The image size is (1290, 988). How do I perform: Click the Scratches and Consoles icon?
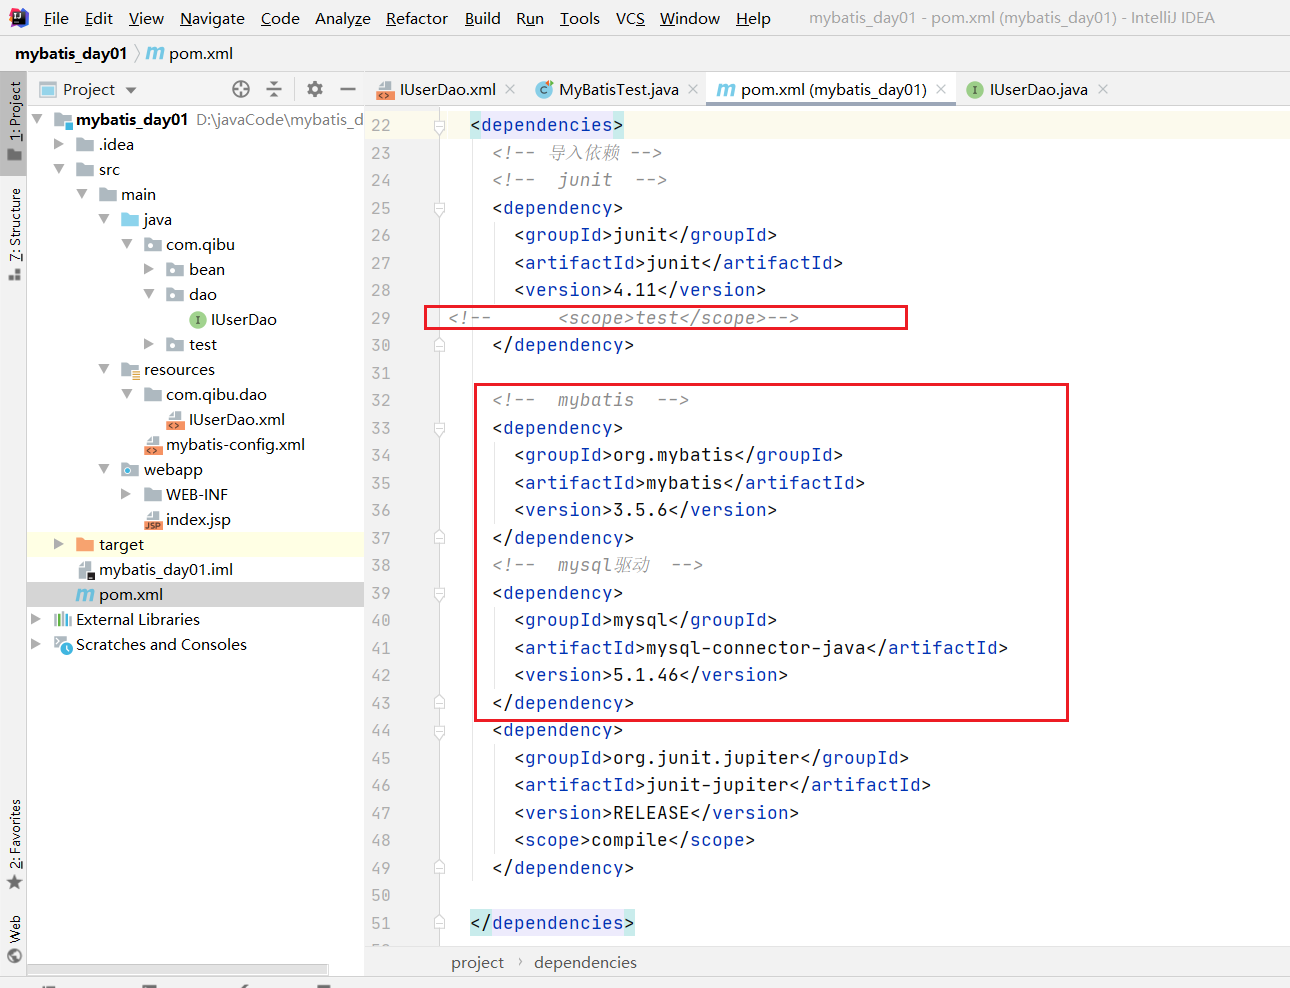[x=63, y=645]
